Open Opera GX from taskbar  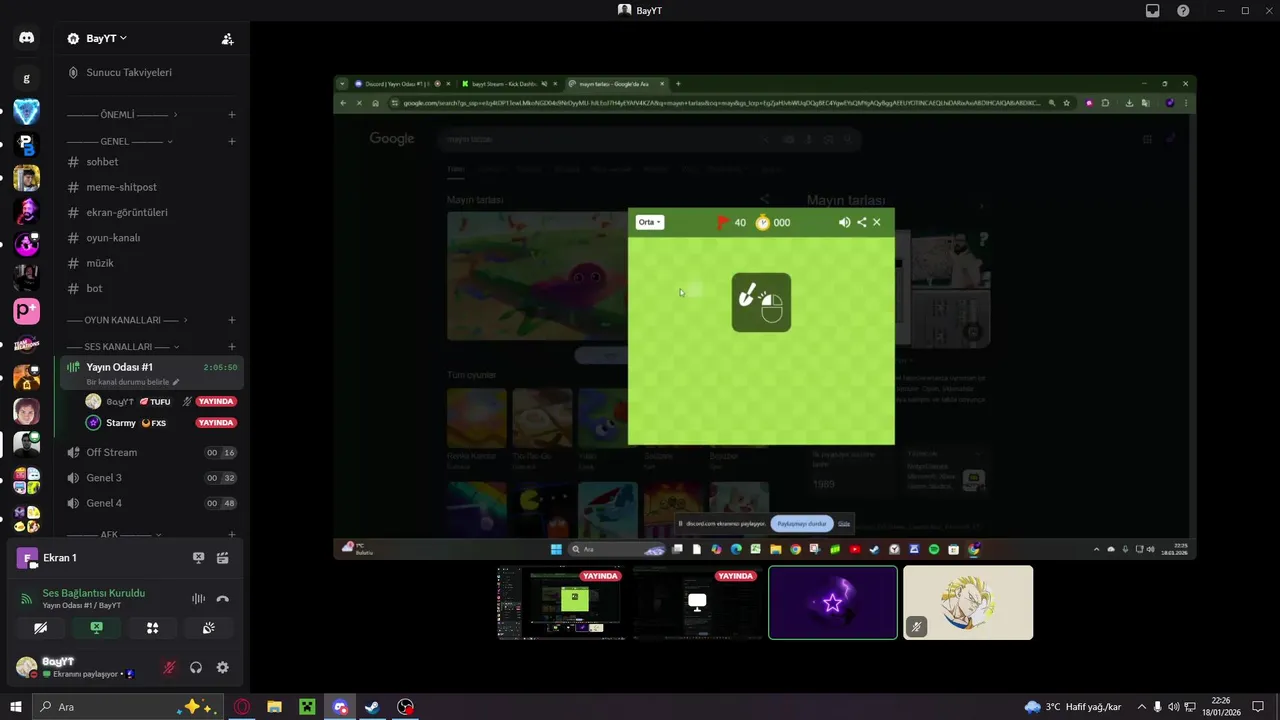coord(241,707)
